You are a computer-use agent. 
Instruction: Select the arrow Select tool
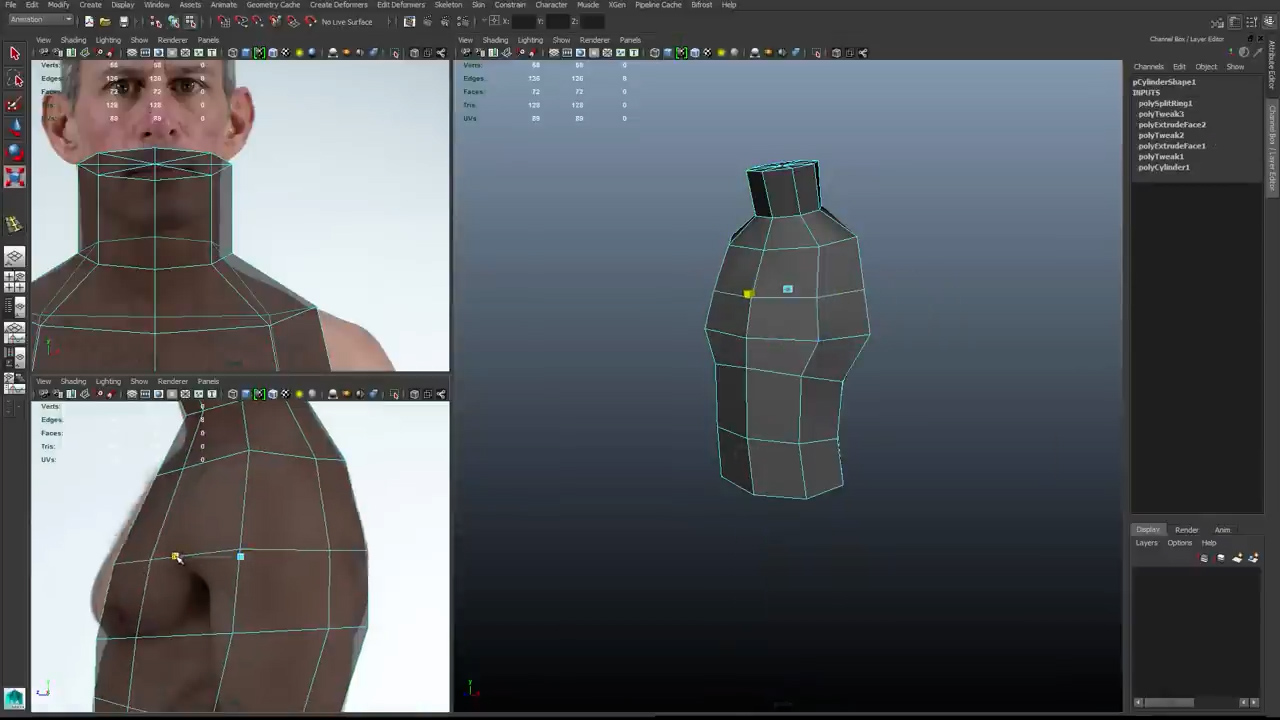coord(15,53)
